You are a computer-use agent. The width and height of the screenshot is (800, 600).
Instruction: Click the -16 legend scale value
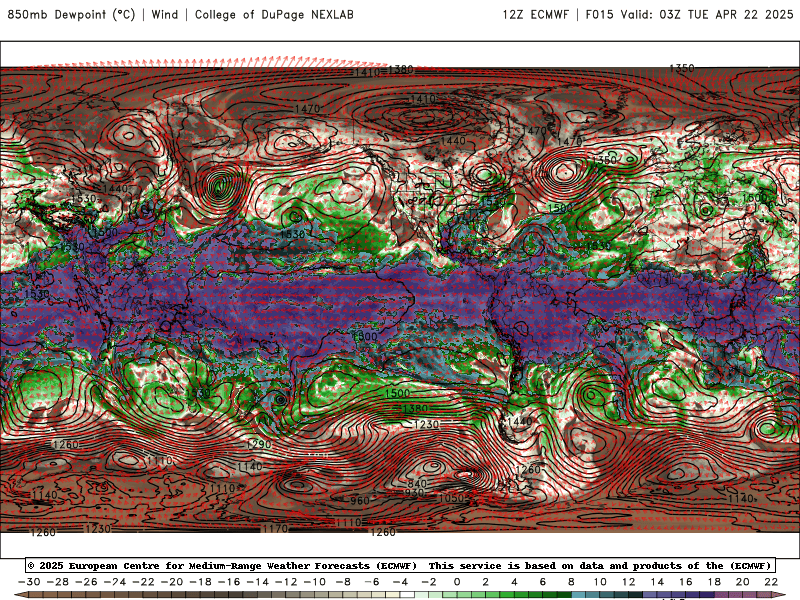point(229,582)
